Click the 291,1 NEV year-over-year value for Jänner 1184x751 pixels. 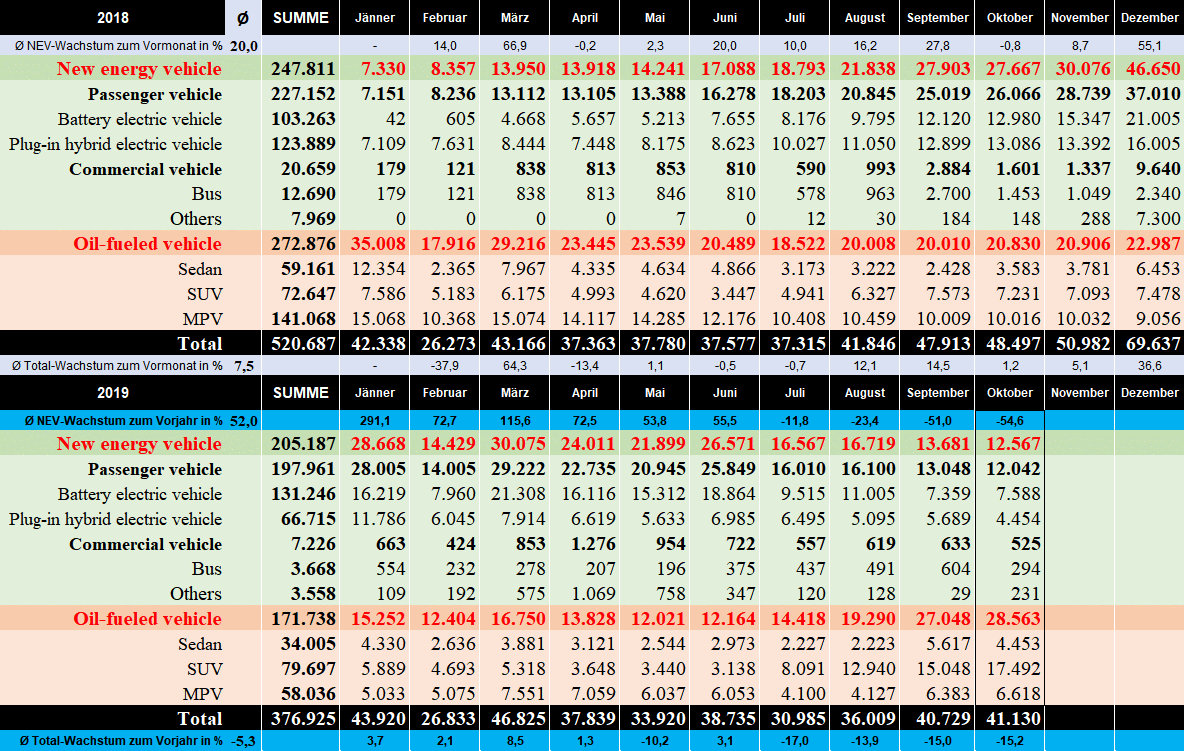[x=375, y=421]
